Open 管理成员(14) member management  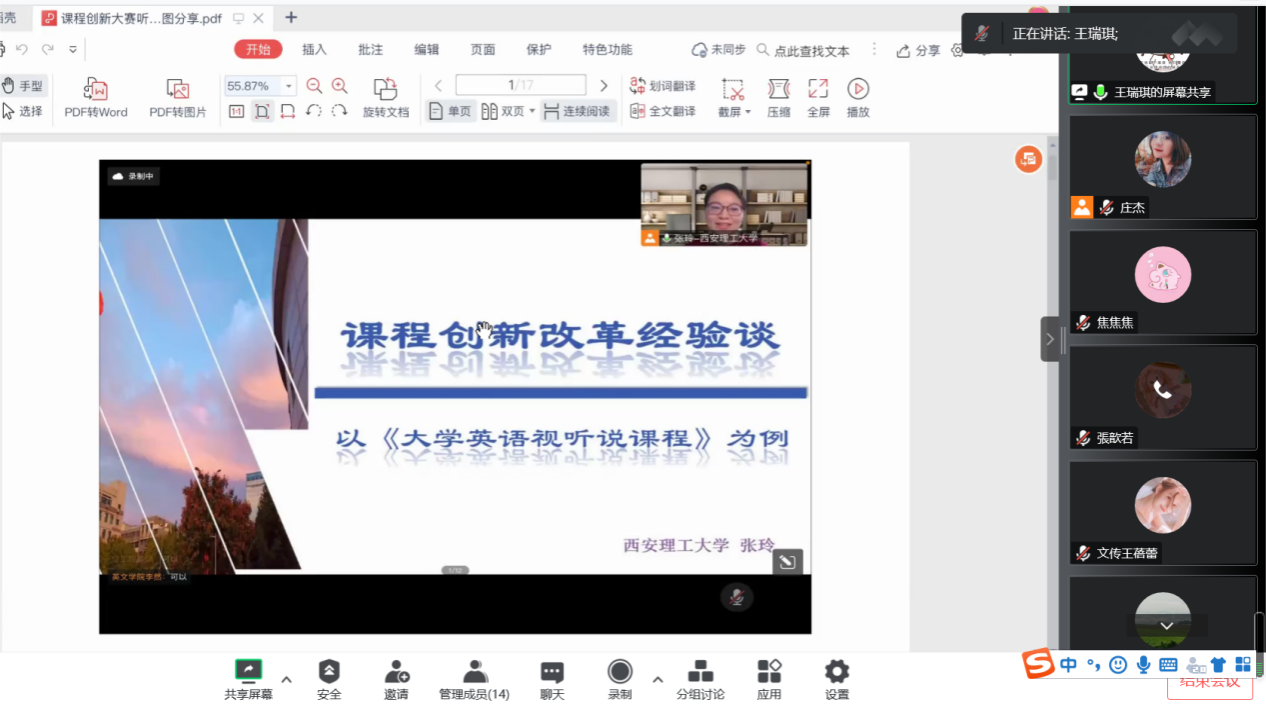point(474,680)
